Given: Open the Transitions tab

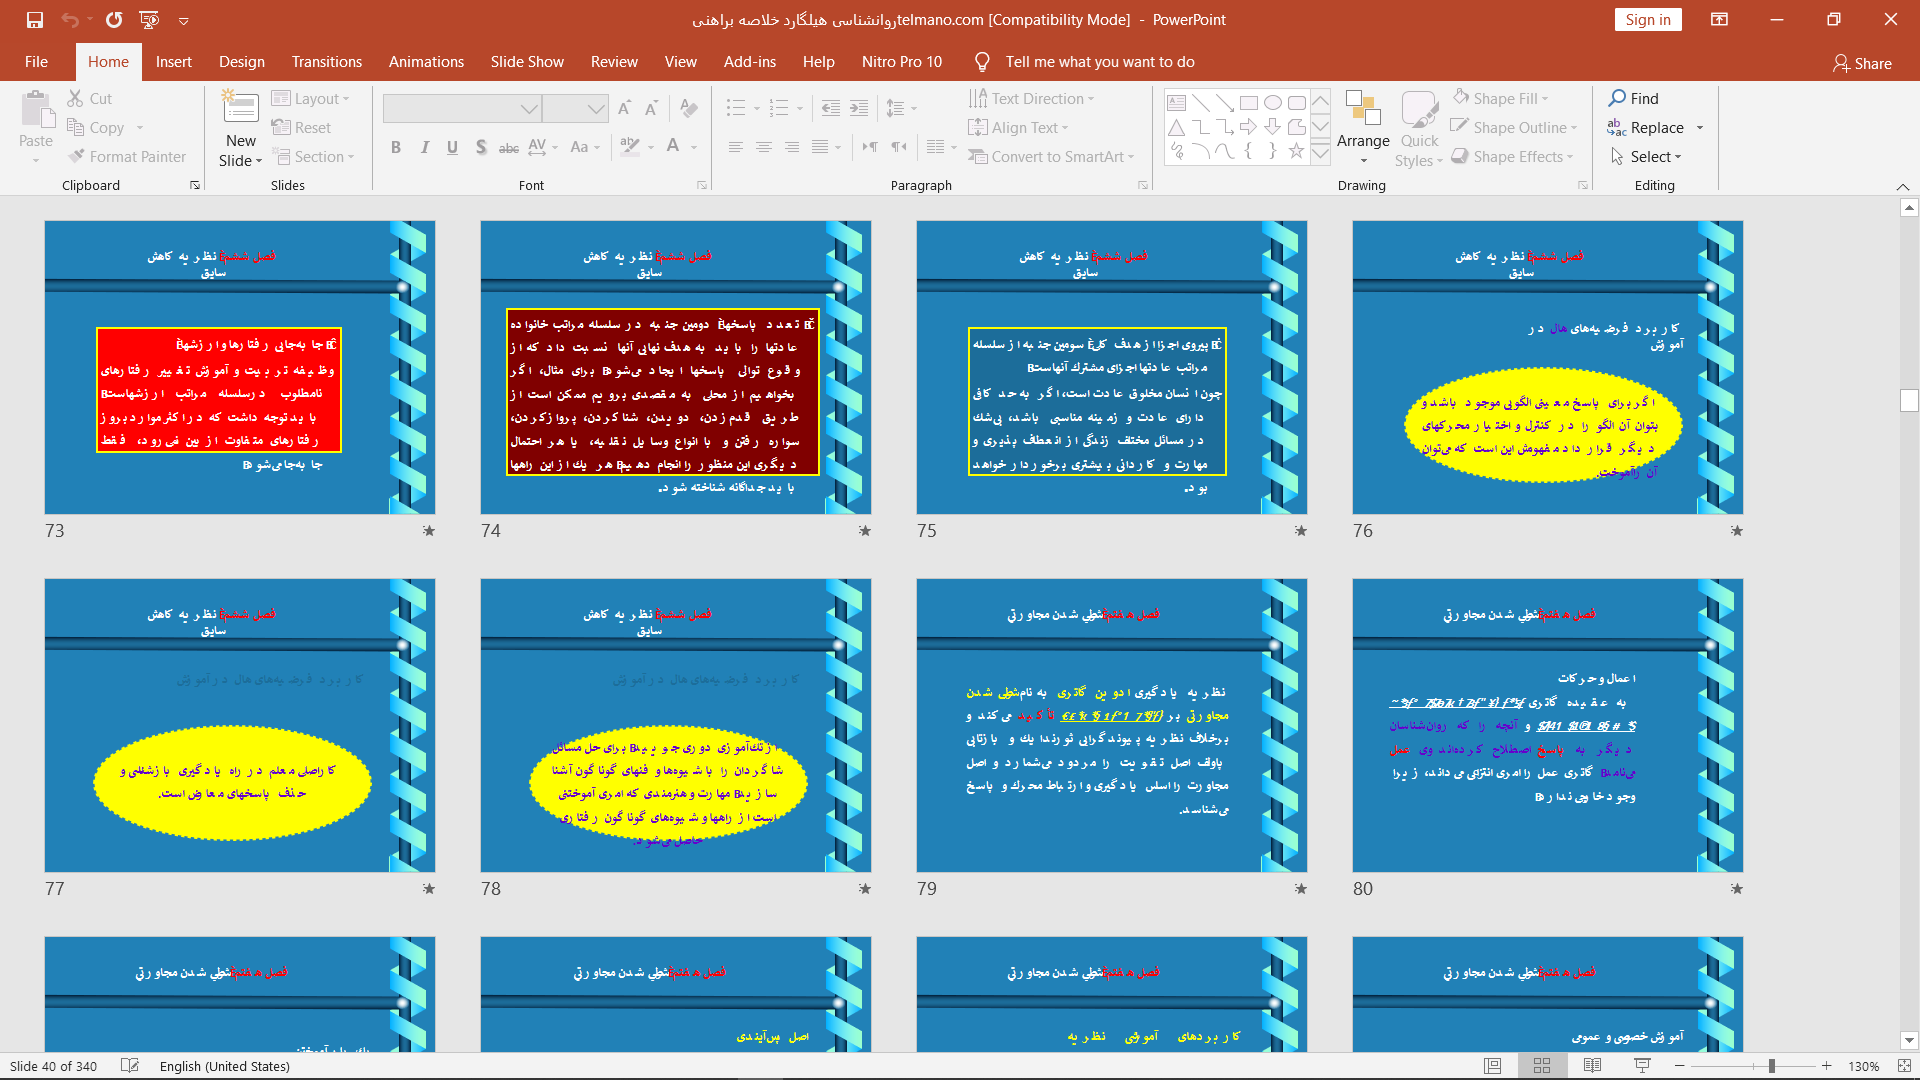Looking at the screenshot, I should click(x=327, y=62).
